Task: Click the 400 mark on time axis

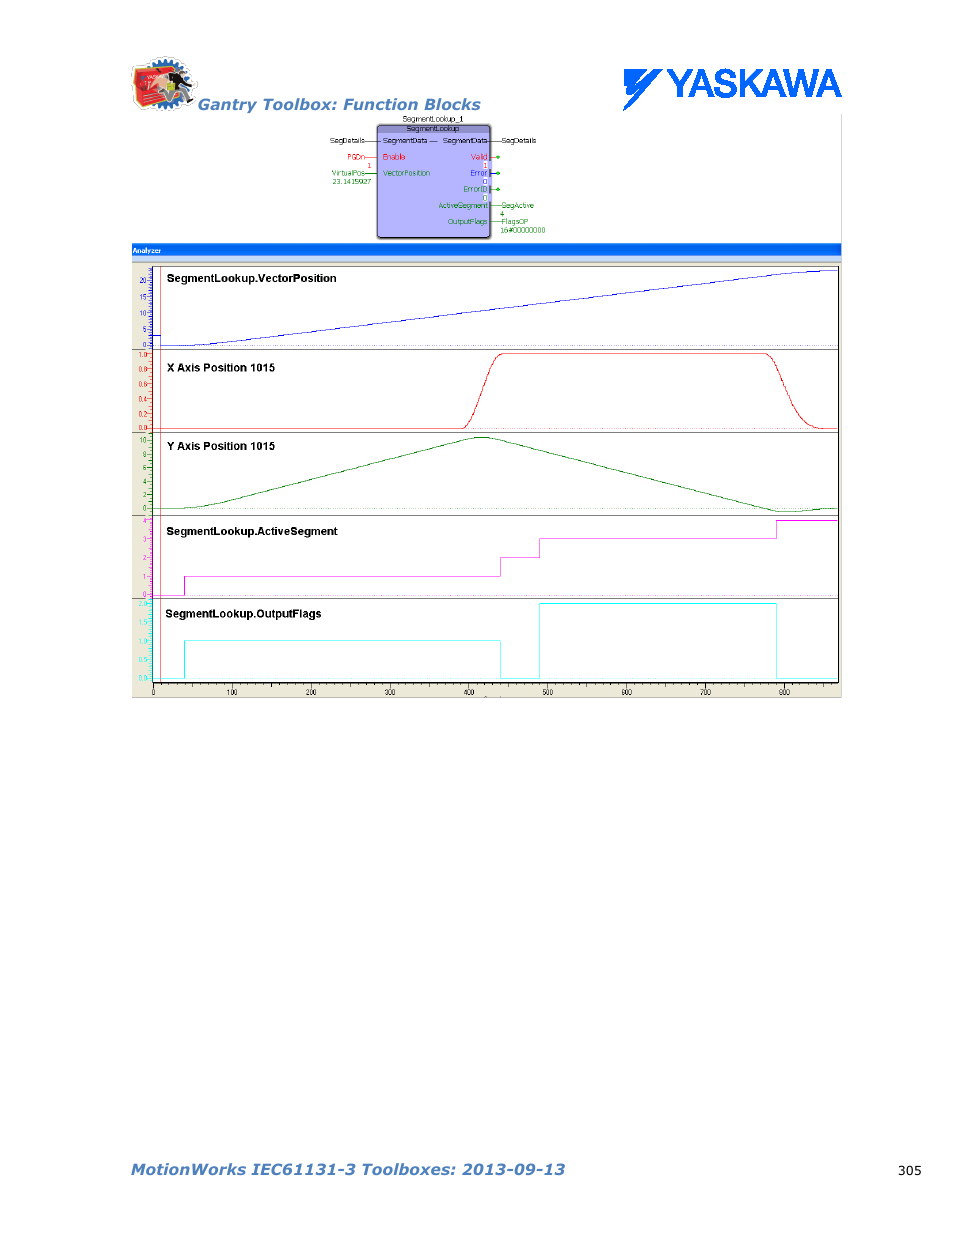Action: coord(469,692)
